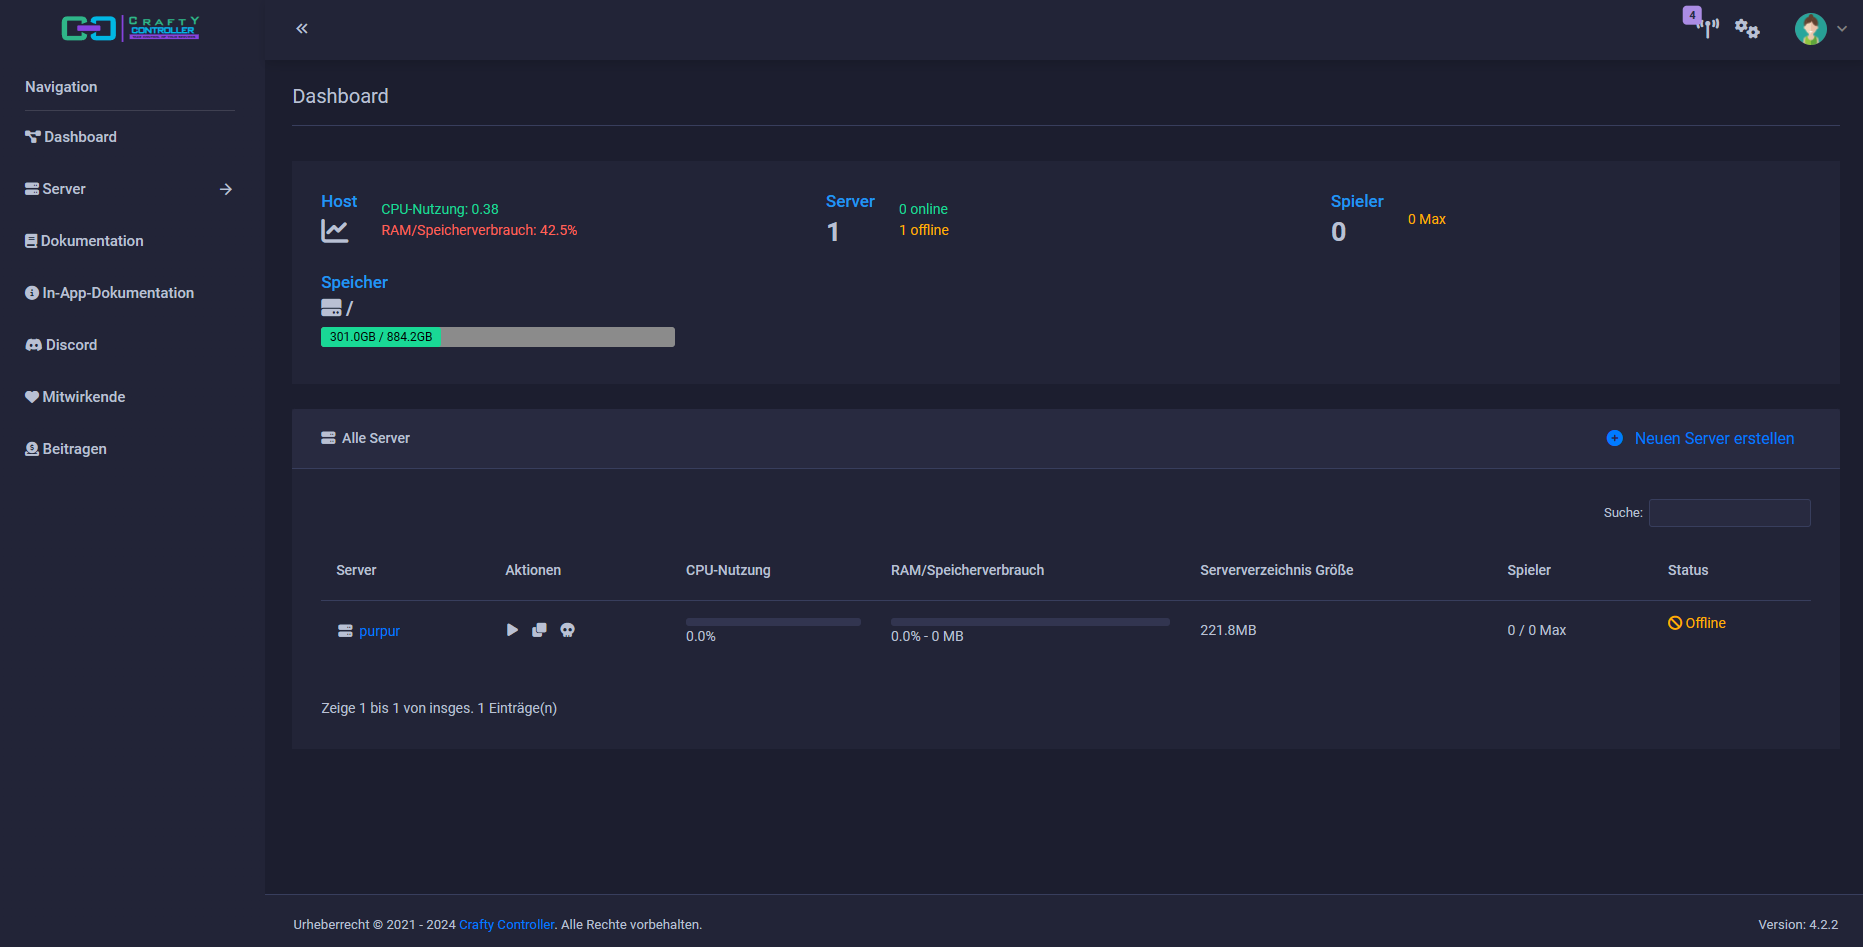Open the user avatar dropdown
1863x947 pixels.
point(1819,29)
